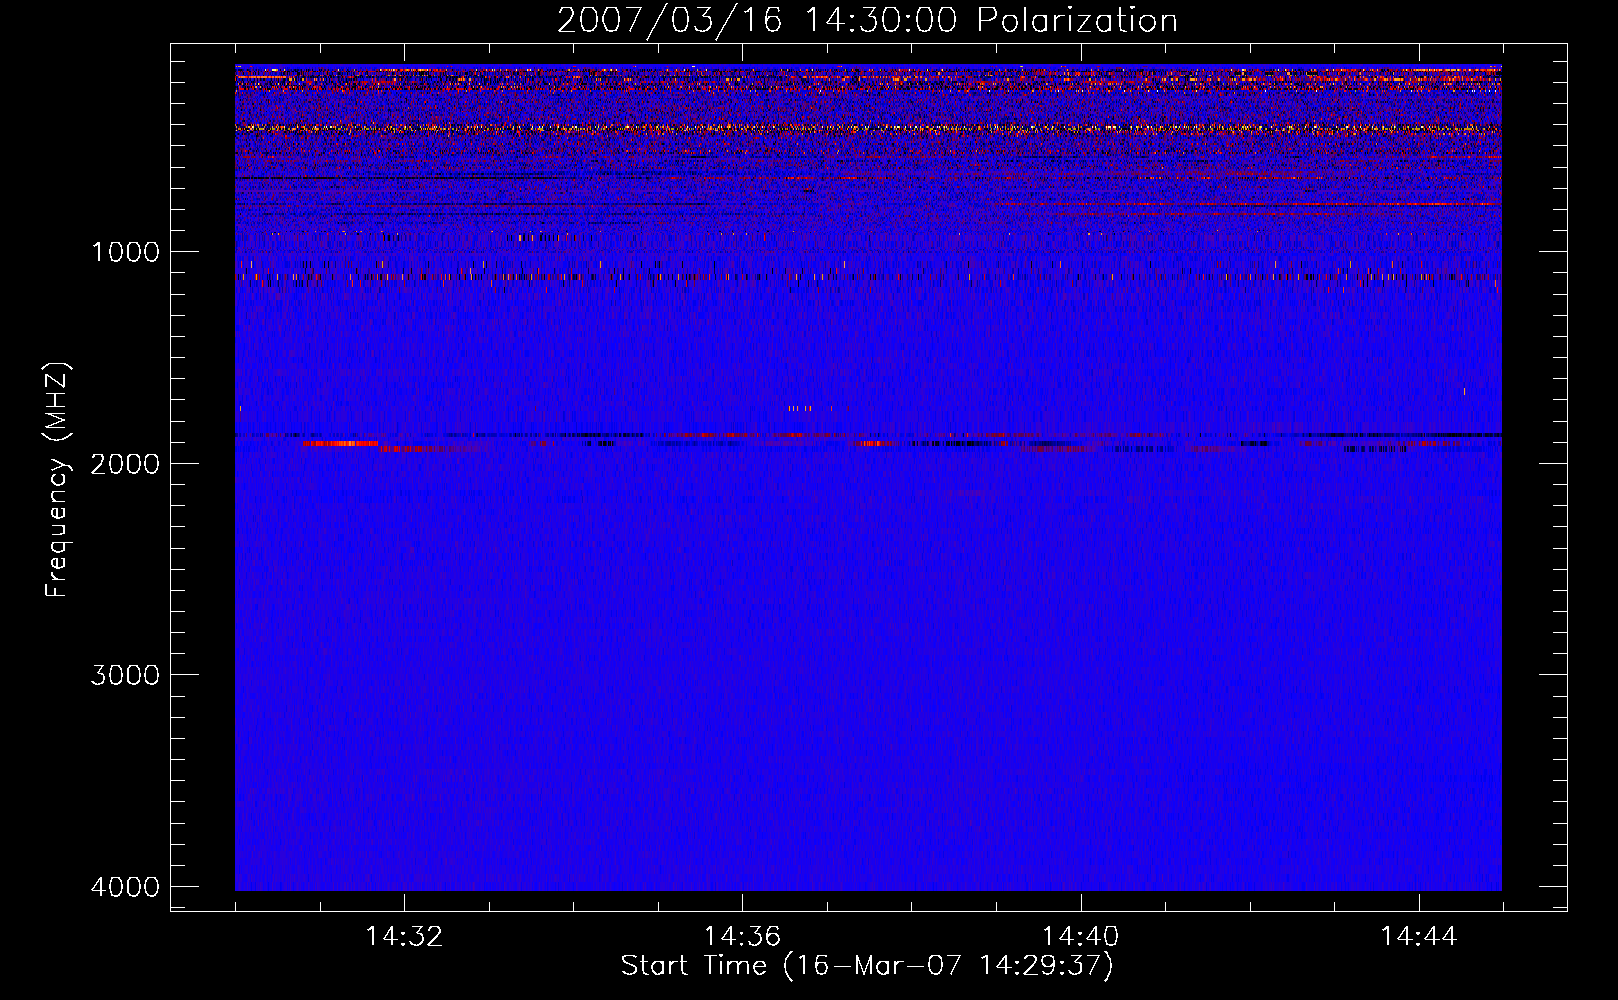1618x1000 pixels.
Task: Click the 4000 frequency tick label
Action: 125,887
